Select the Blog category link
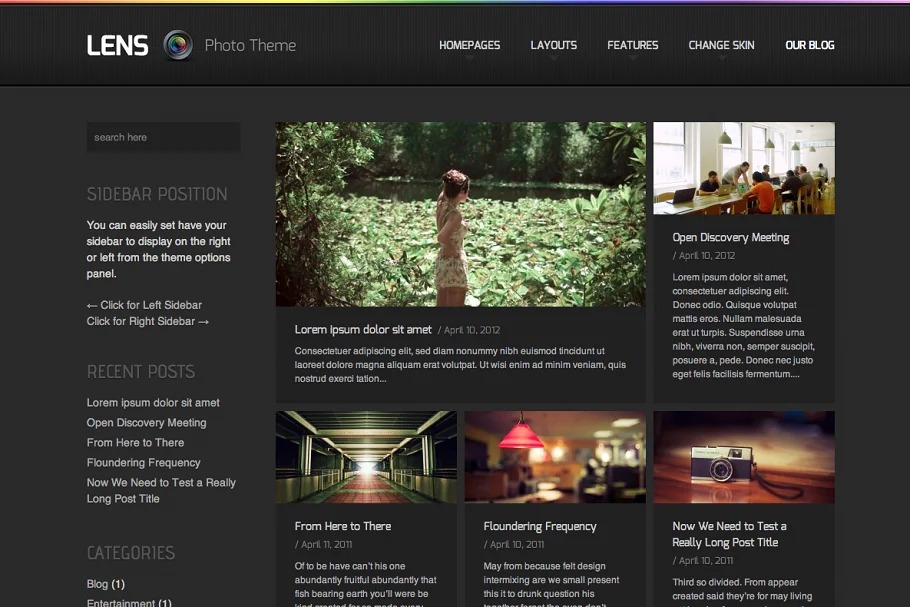Screen dimensions: 910x607 tap(97, 584)
